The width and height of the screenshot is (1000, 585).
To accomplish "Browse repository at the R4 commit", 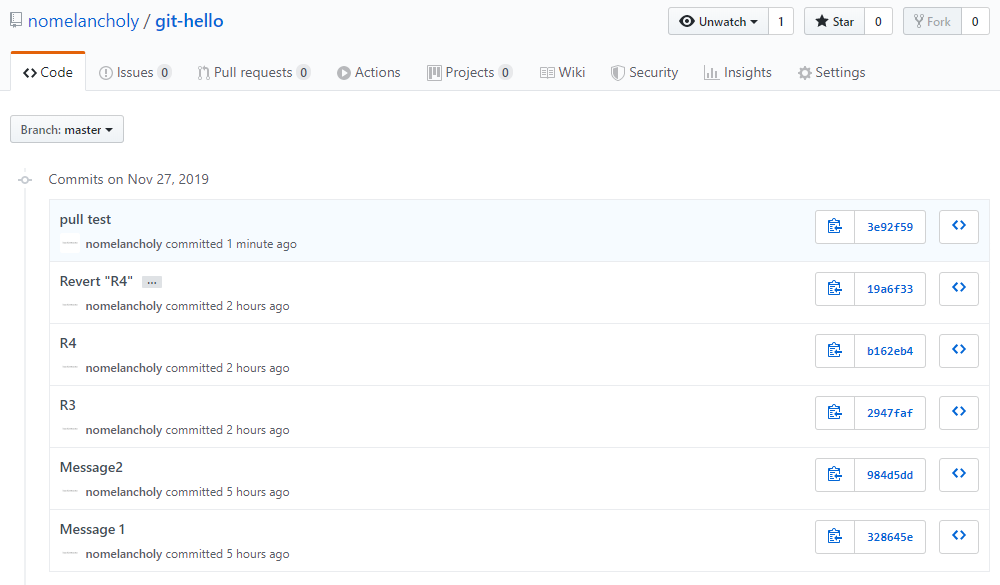I will pyautogui.click(x=959, y=351).
